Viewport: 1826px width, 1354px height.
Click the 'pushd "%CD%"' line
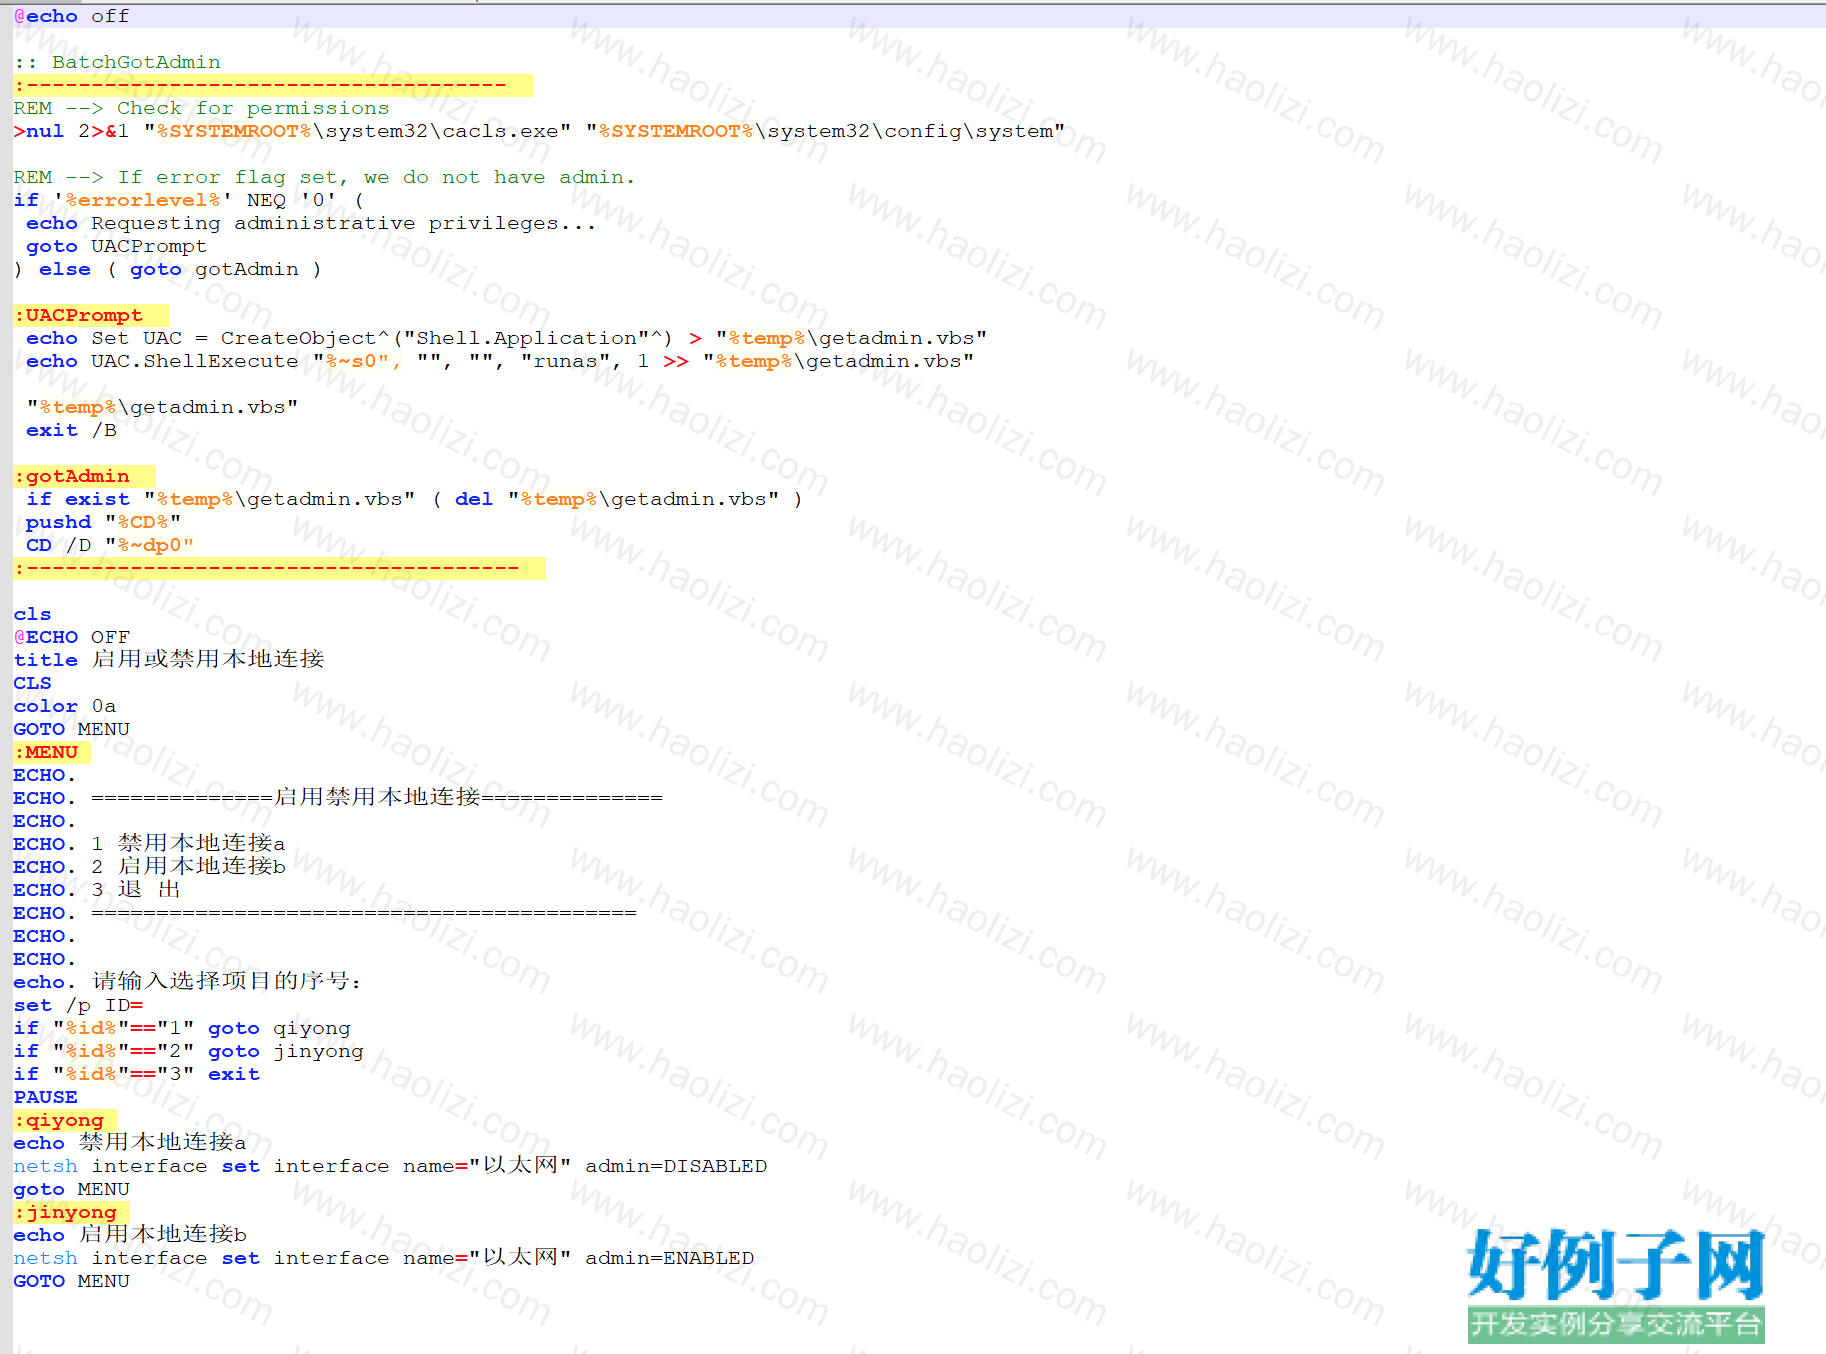[x=103, y=522]
